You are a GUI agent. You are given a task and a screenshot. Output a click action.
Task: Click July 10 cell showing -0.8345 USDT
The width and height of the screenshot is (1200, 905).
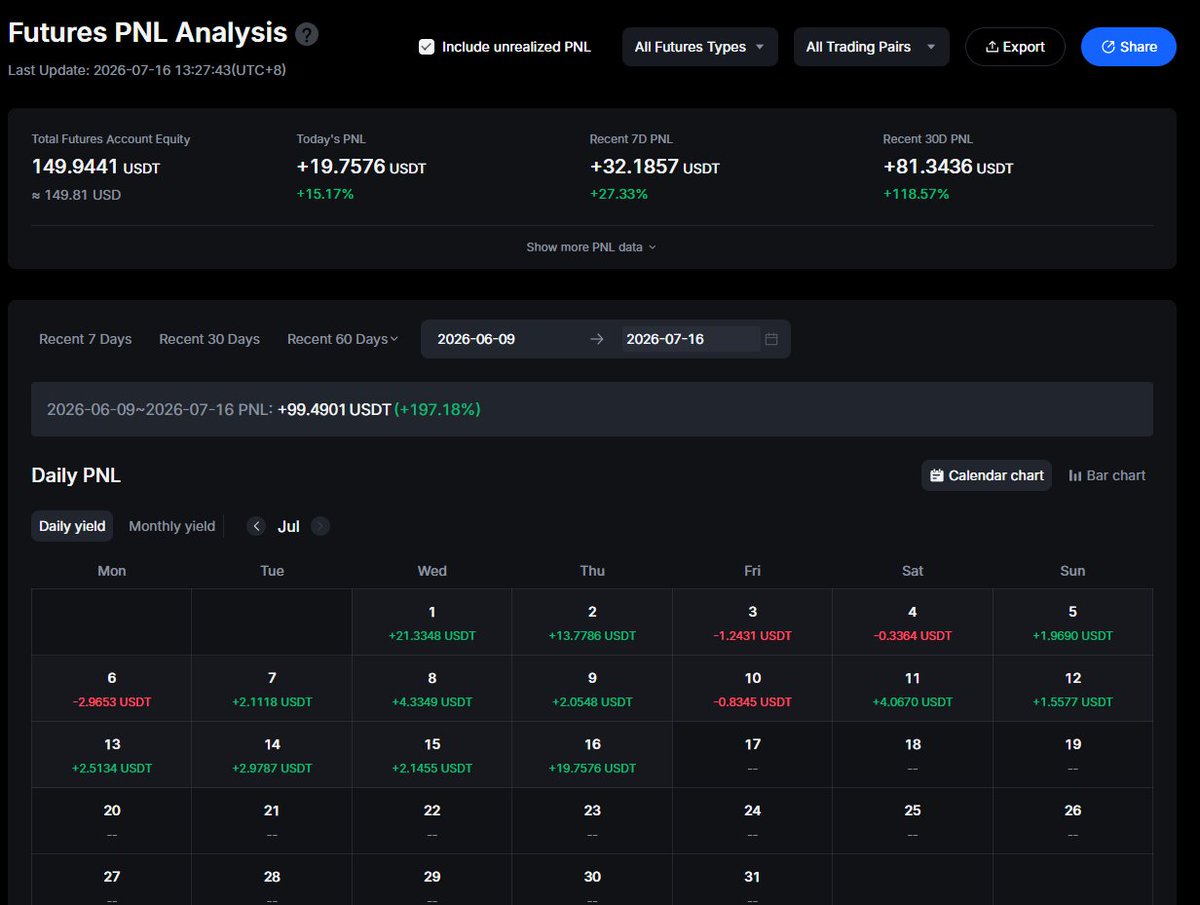pos(752,688)
